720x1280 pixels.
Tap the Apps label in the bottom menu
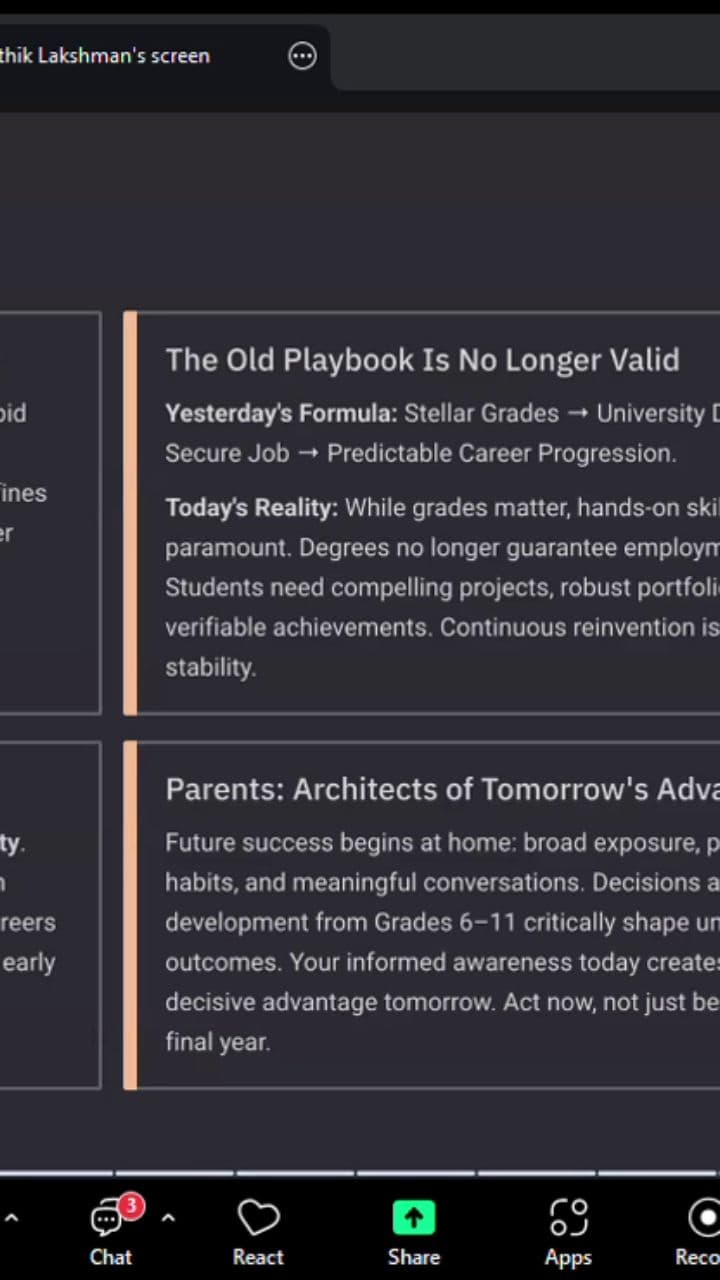[x=568, y=1257]
